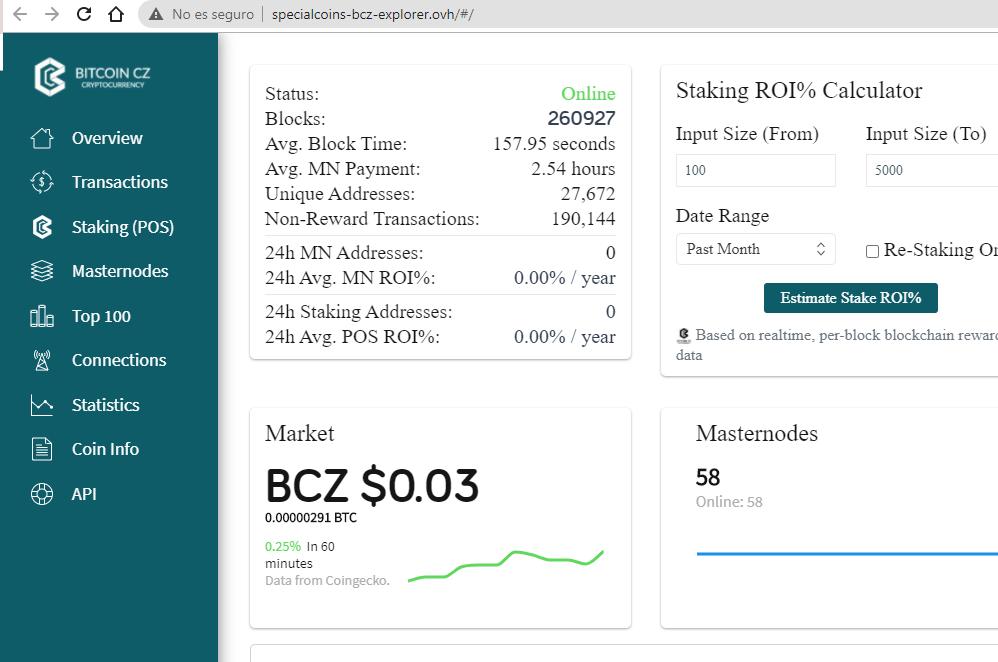Go back with browser back arrow

(x=20, y=14)
